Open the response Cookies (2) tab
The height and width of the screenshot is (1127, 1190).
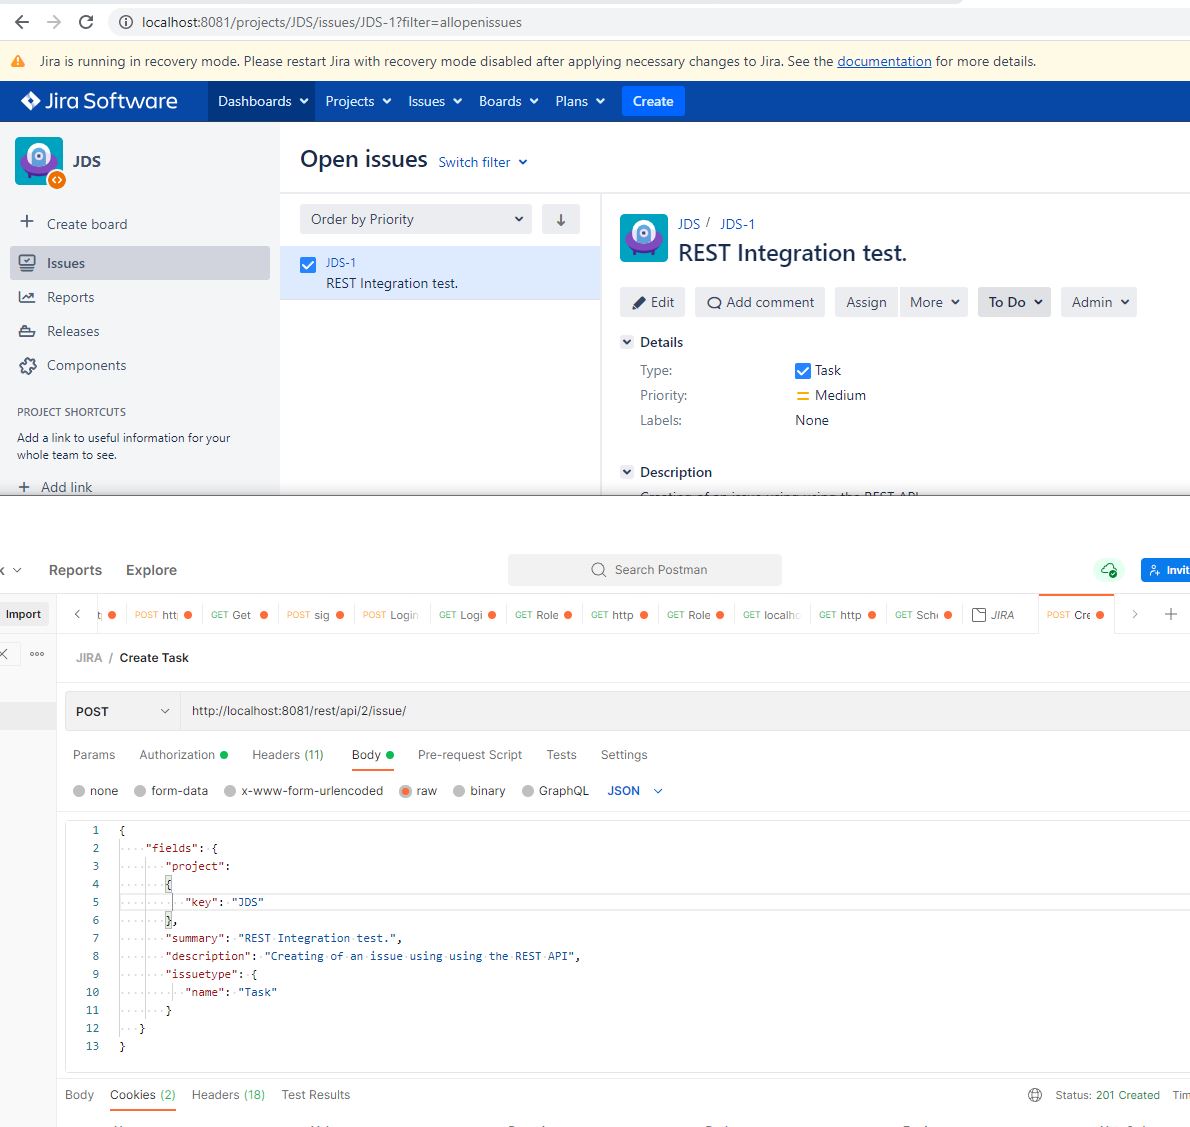[143, 1094]
